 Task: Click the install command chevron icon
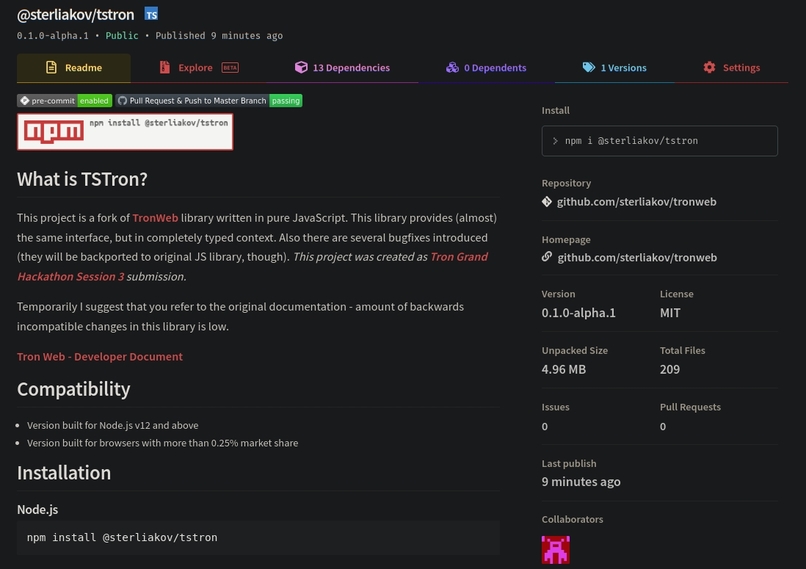tap(555, 141)
